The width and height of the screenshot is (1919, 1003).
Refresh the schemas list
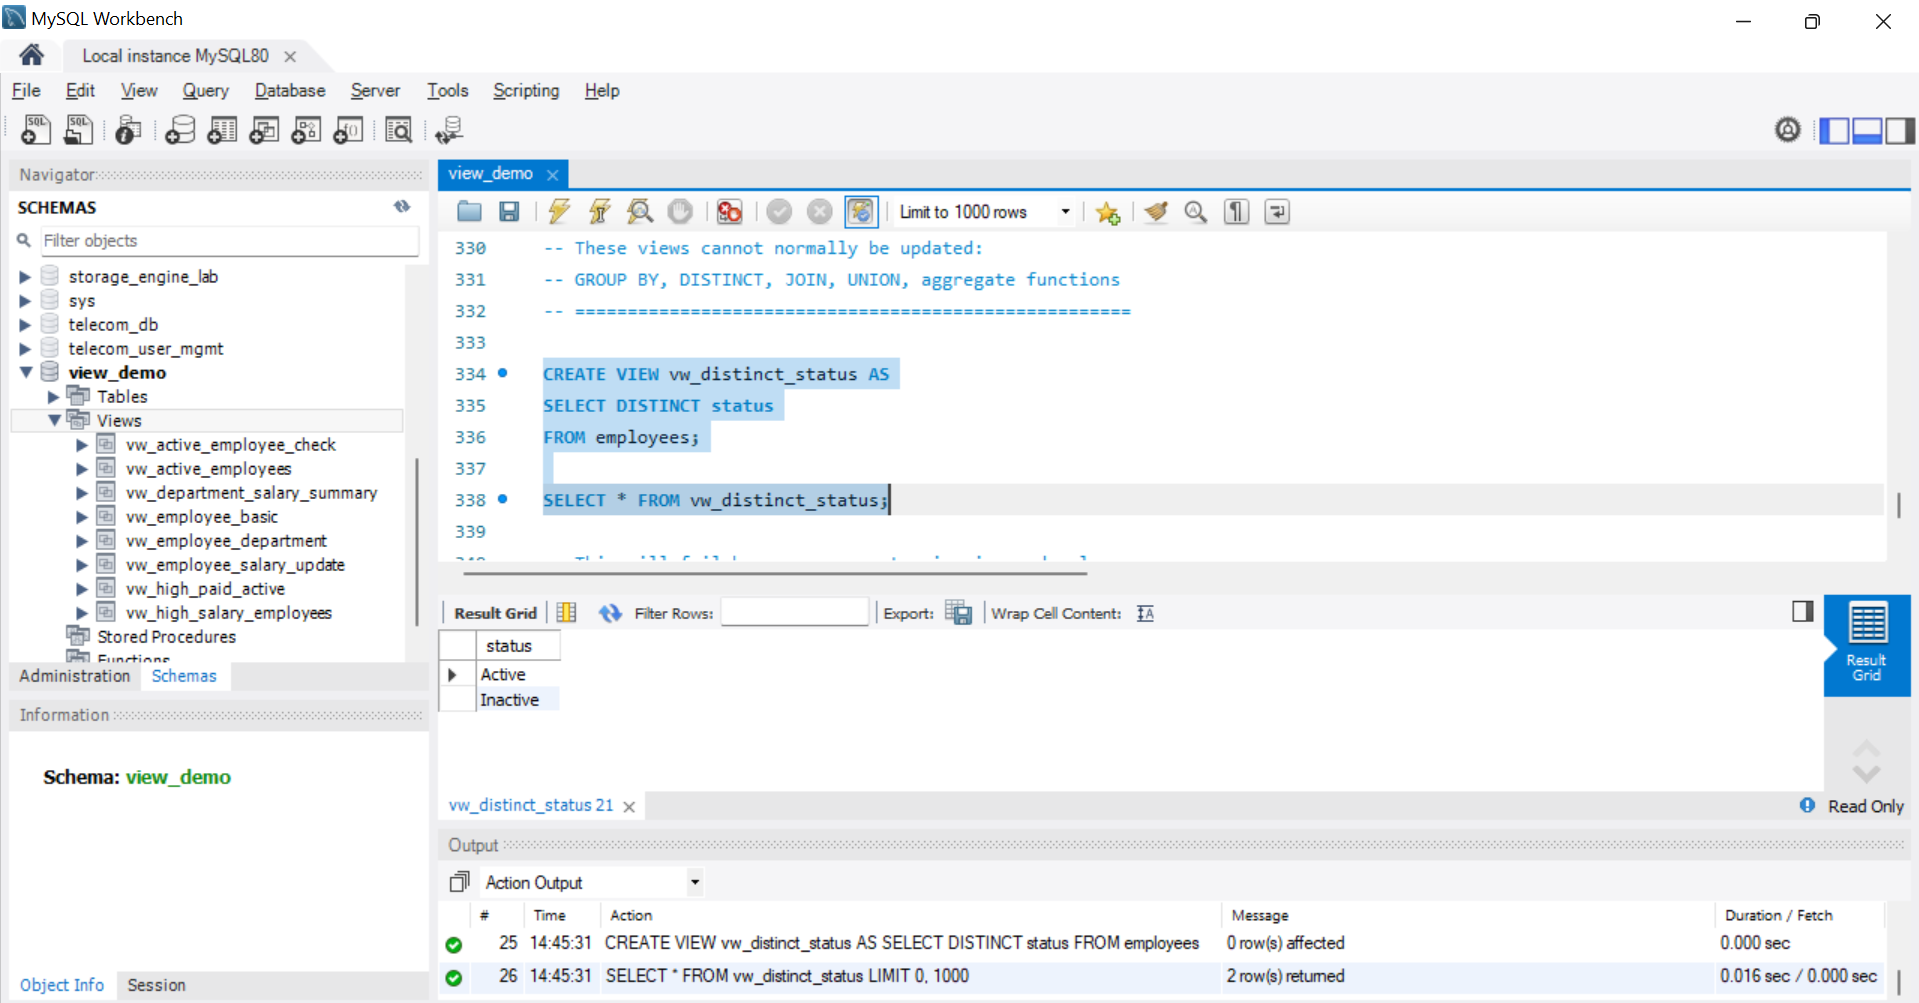click(x=402, y=206)
